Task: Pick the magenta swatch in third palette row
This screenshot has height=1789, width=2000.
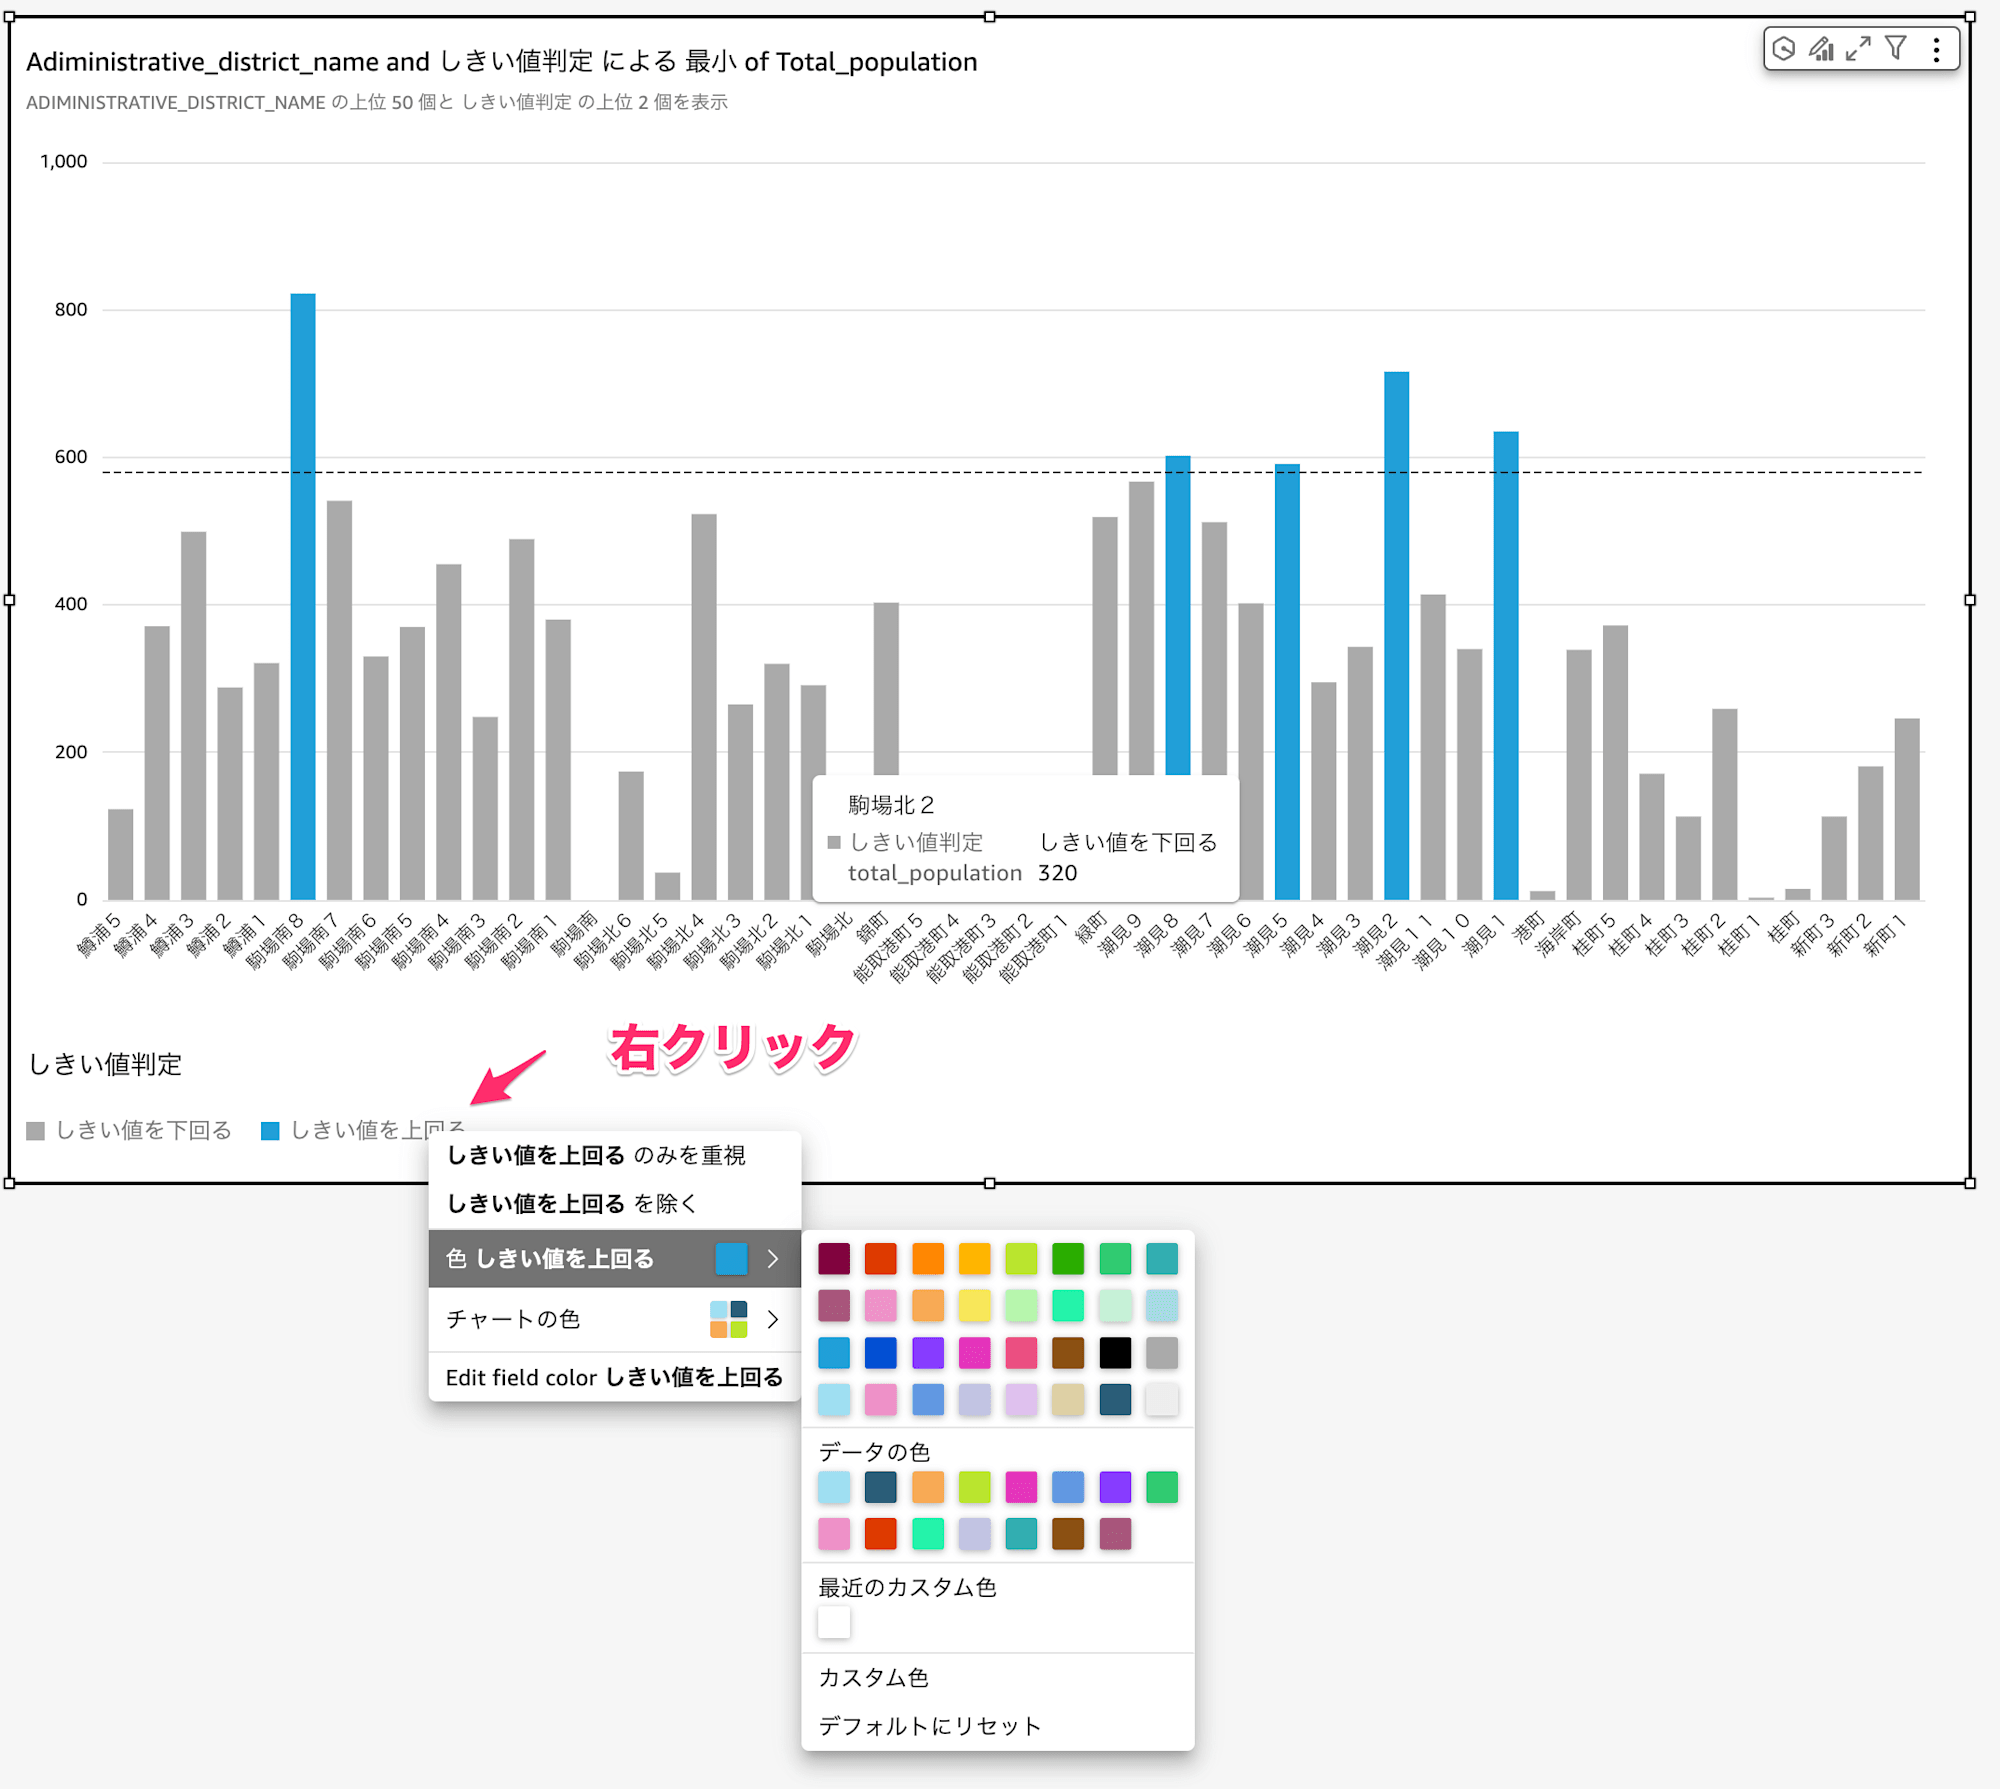Action: (x=974, y=1352)
